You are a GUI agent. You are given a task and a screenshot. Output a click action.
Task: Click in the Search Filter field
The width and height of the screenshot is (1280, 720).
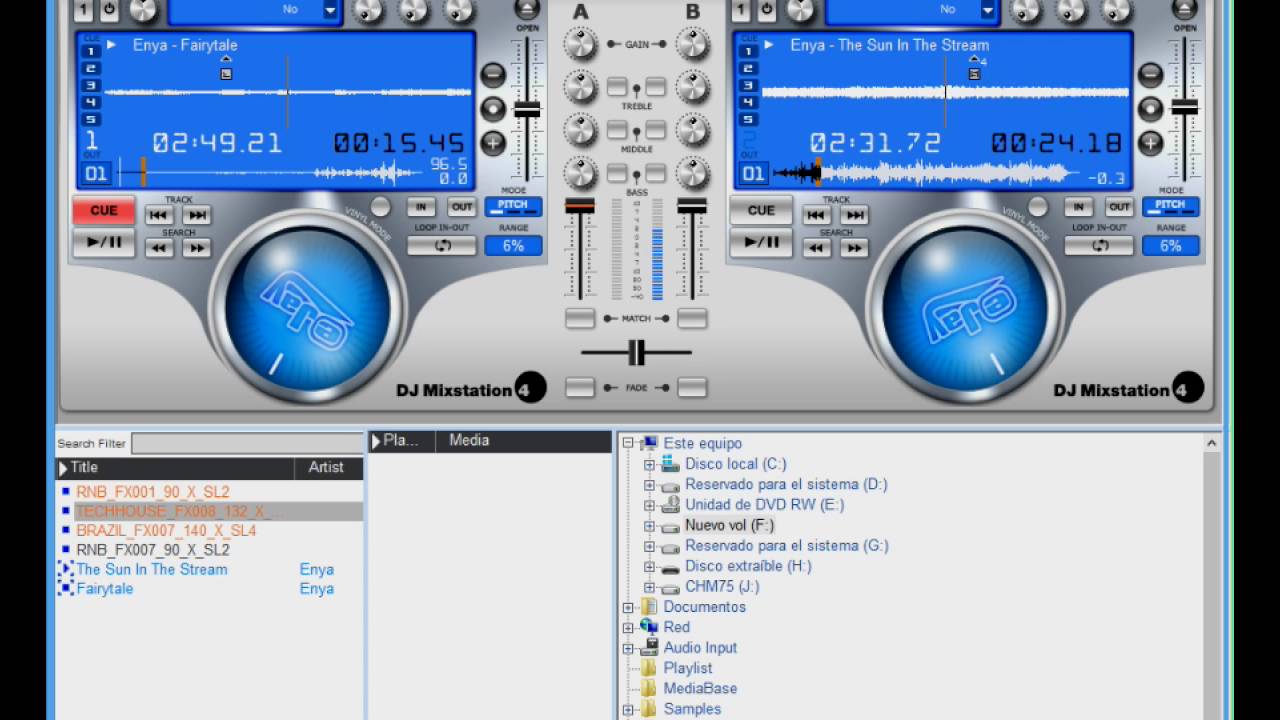247,443
